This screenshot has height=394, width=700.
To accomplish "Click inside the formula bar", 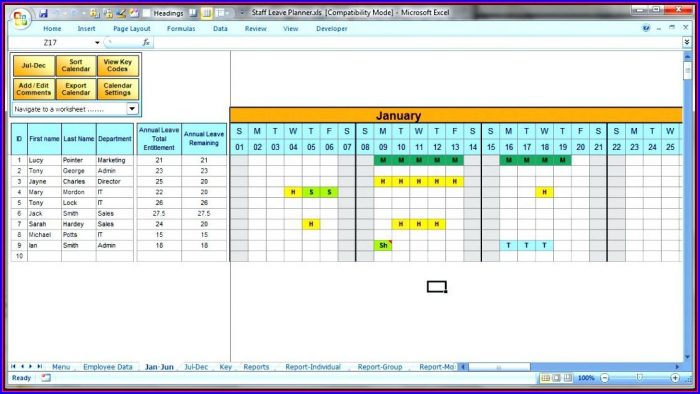I will (417, 43).
